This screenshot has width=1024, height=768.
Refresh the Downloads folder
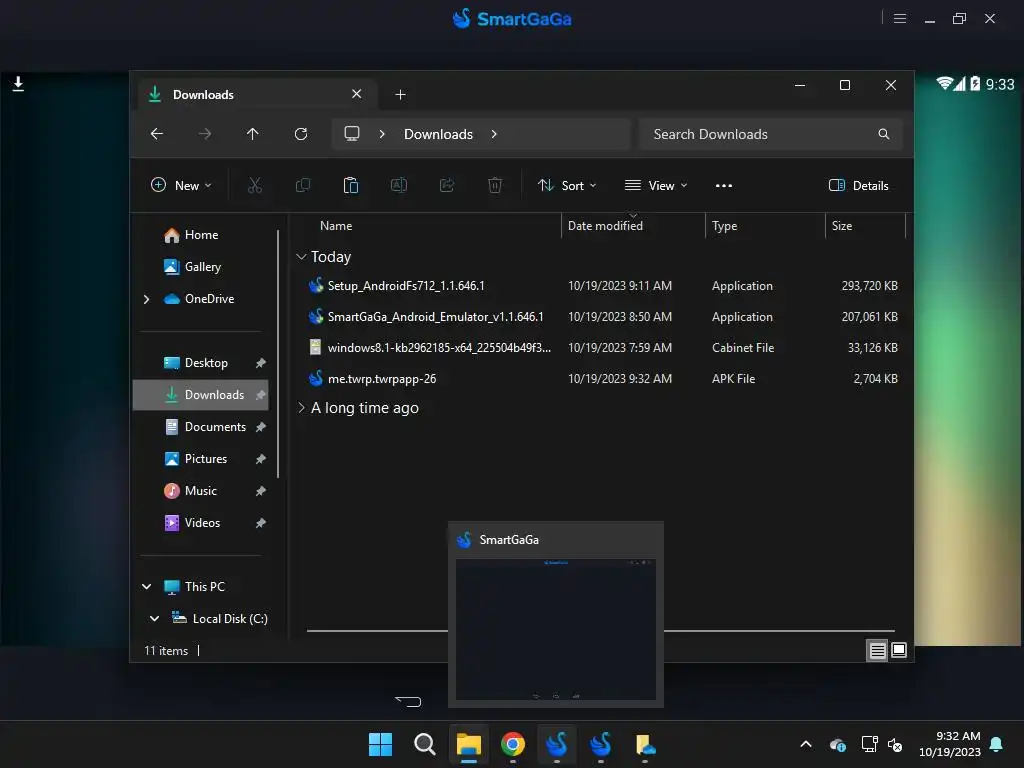(301, 134)
